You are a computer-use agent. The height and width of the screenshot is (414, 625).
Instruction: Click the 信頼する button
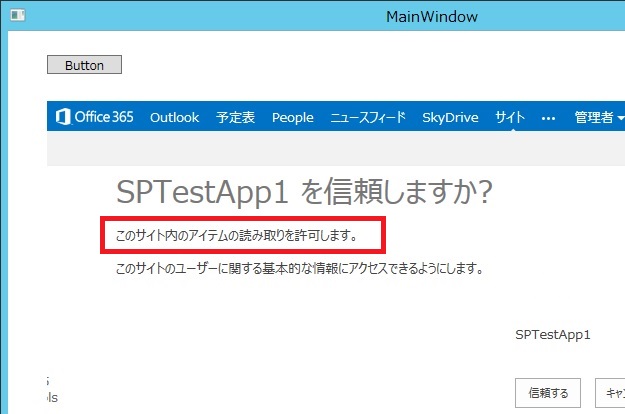[x=548, y=393]
